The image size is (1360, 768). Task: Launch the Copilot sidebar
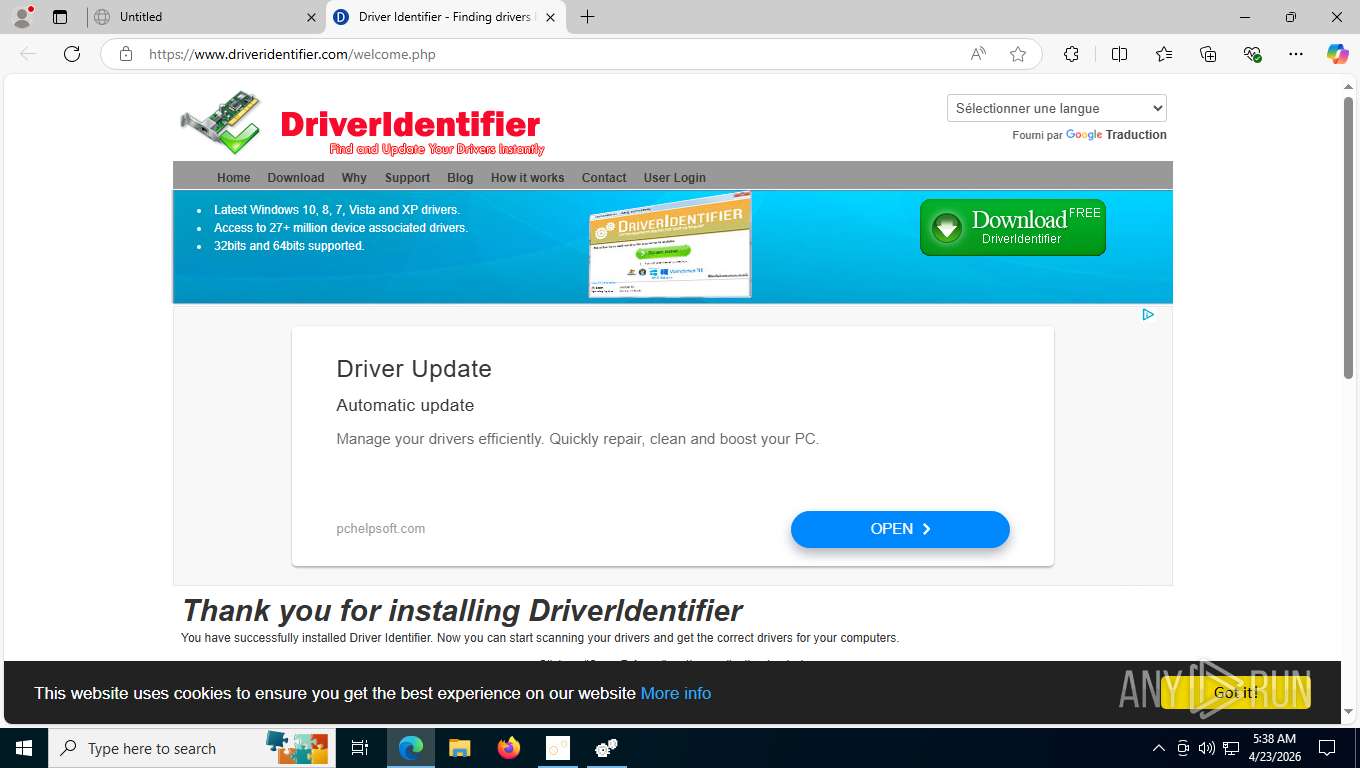1337,54
